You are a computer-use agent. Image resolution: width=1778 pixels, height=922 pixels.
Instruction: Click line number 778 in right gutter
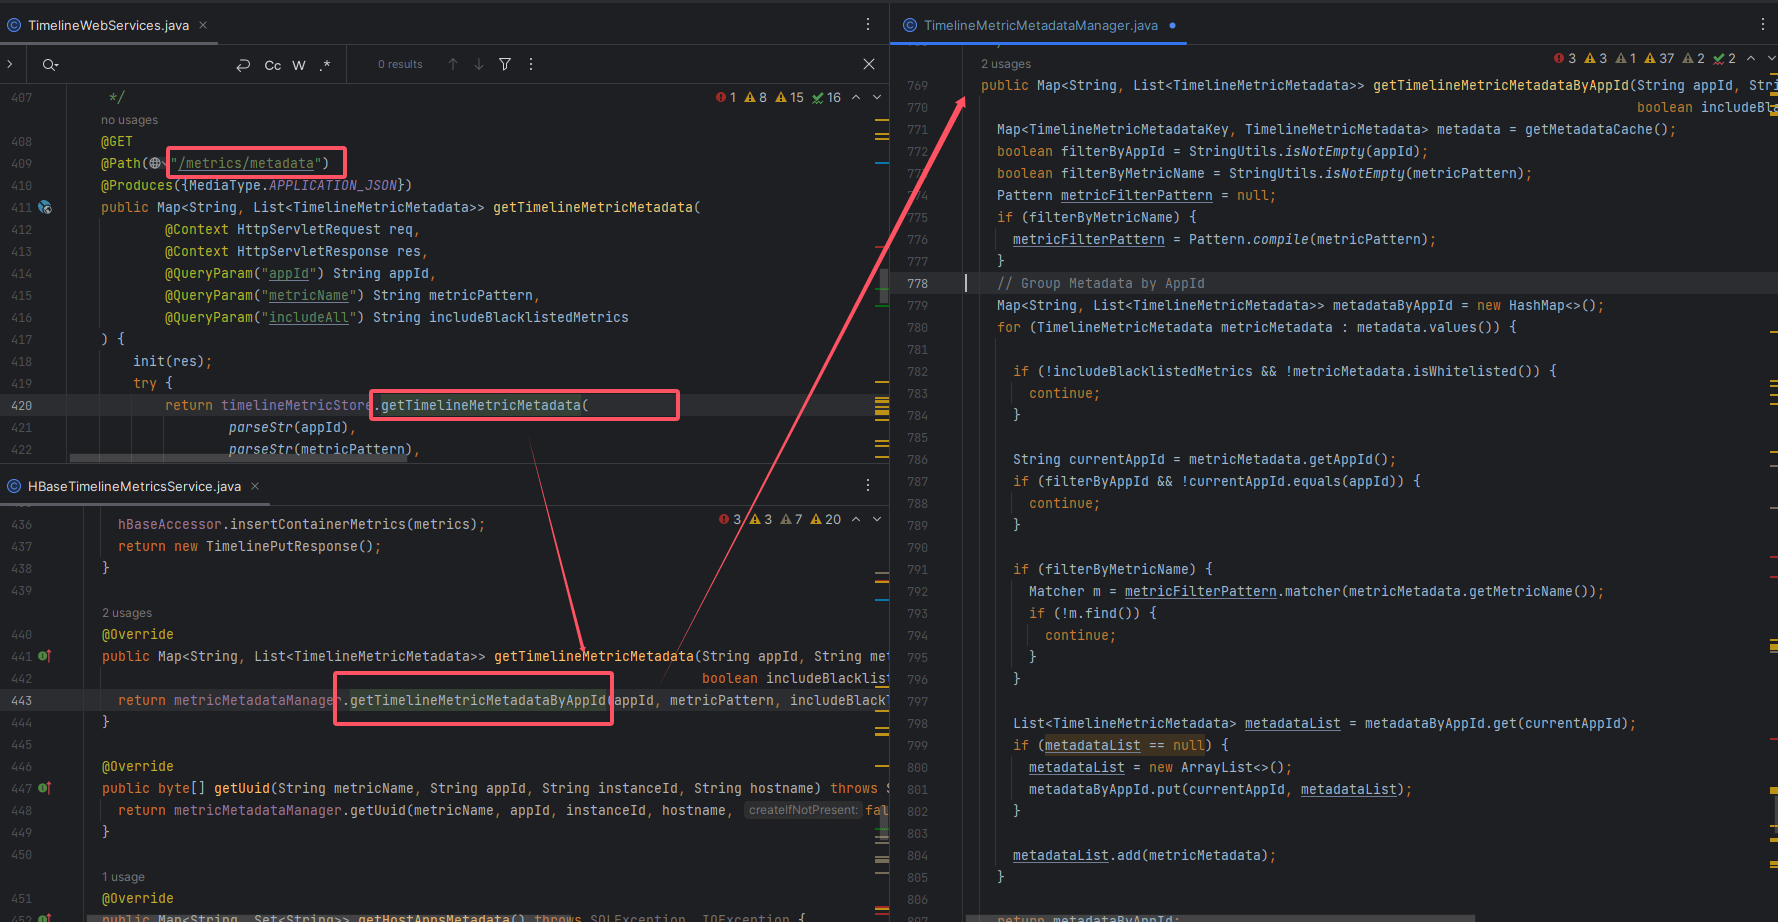coord(918,283)
